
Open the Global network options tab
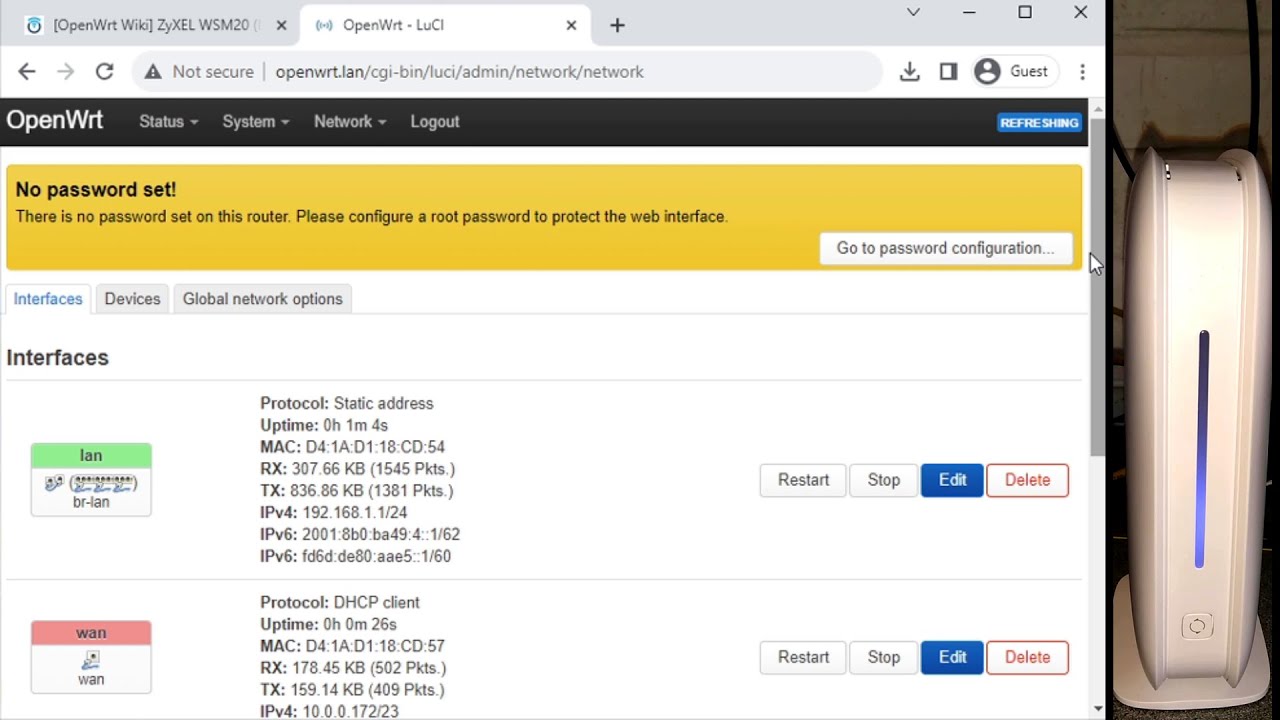click(262, 299)
